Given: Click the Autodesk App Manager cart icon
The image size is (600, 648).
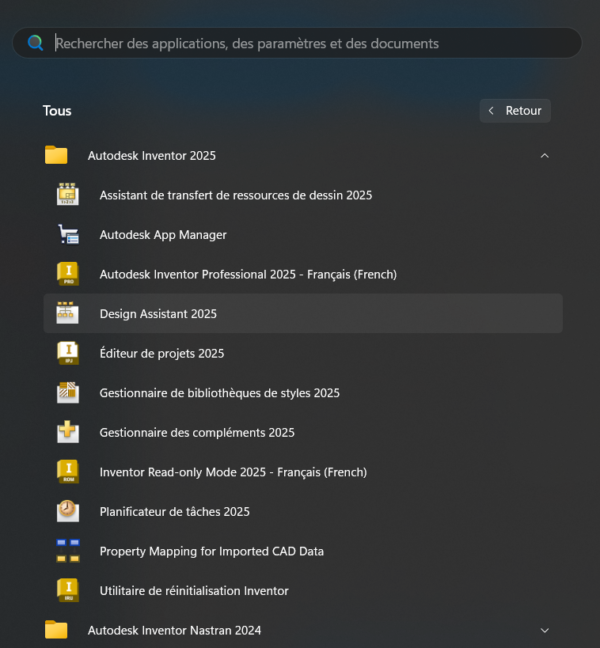Looking at the screenshot, I should click(68, 234).
